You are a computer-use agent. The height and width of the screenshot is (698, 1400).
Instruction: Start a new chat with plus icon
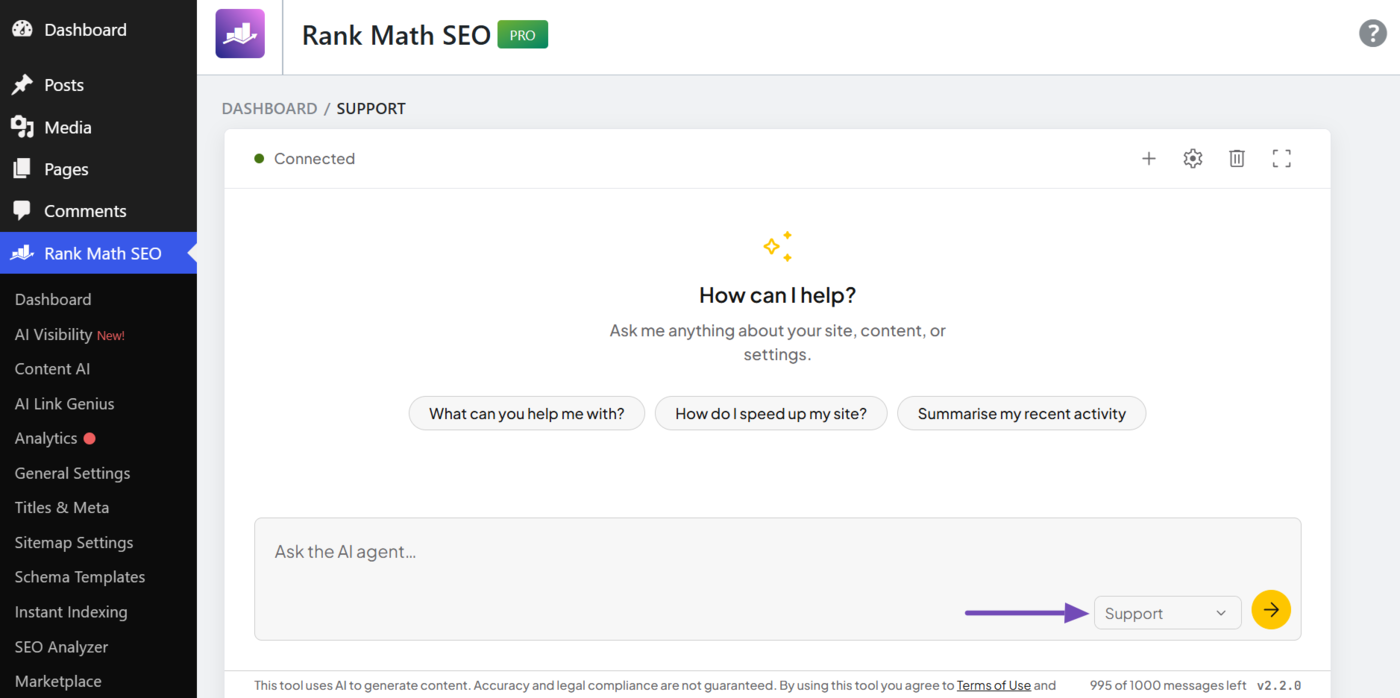coord(1149,158)
